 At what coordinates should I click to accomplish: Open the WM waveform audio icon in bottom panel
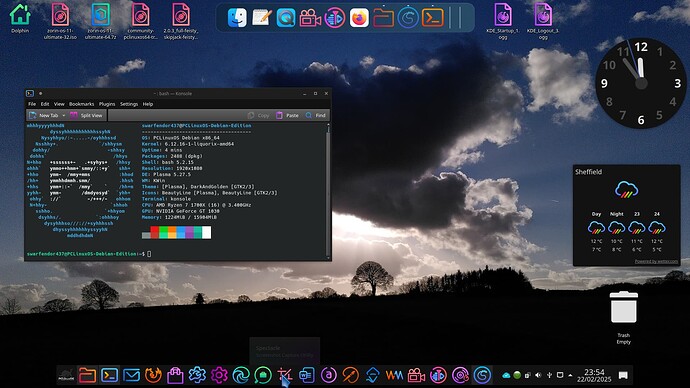[394, 375]
